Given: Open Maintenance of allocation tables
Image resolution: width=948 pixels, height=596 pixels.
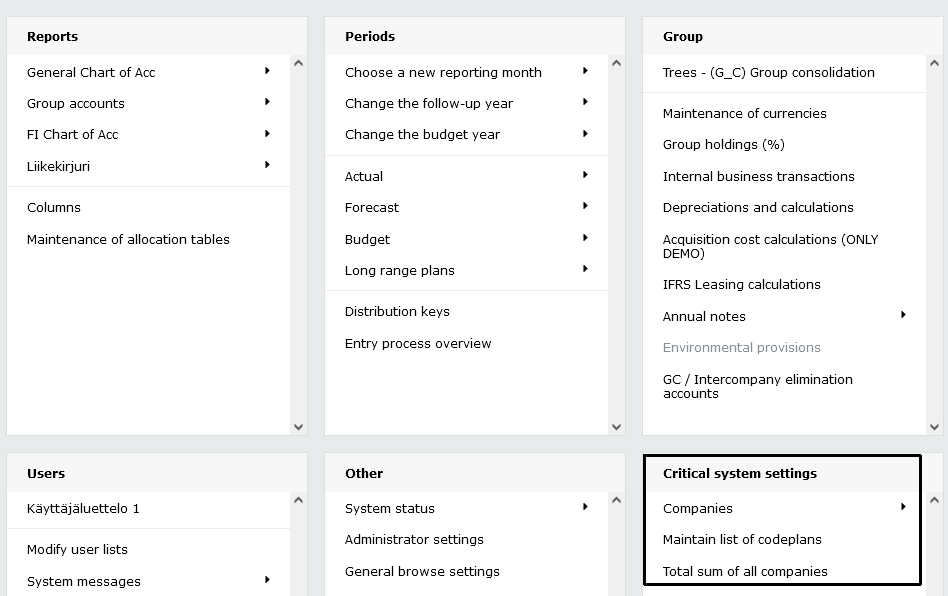Looking at the screenshot, I should (128, 239).
